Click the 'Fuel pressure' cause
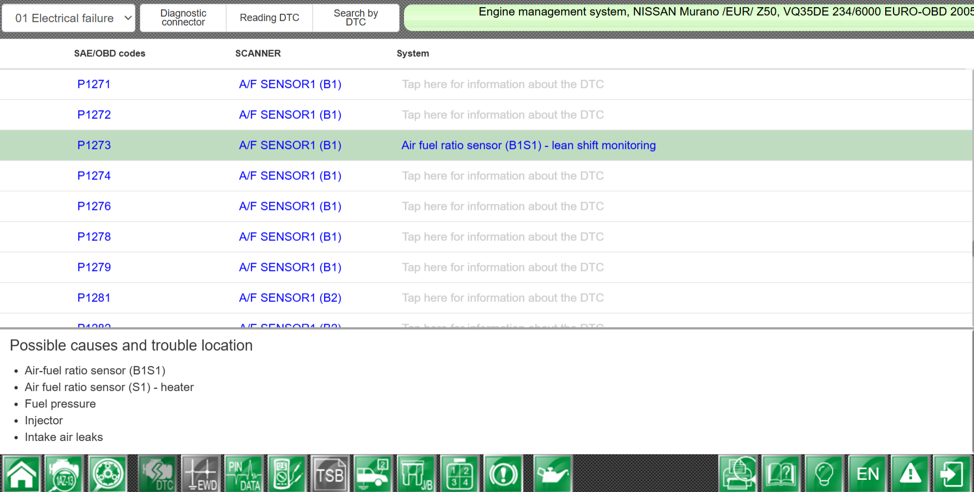This screenshot has height=492, width=974. pyautogui.click(x=60, y=404)
